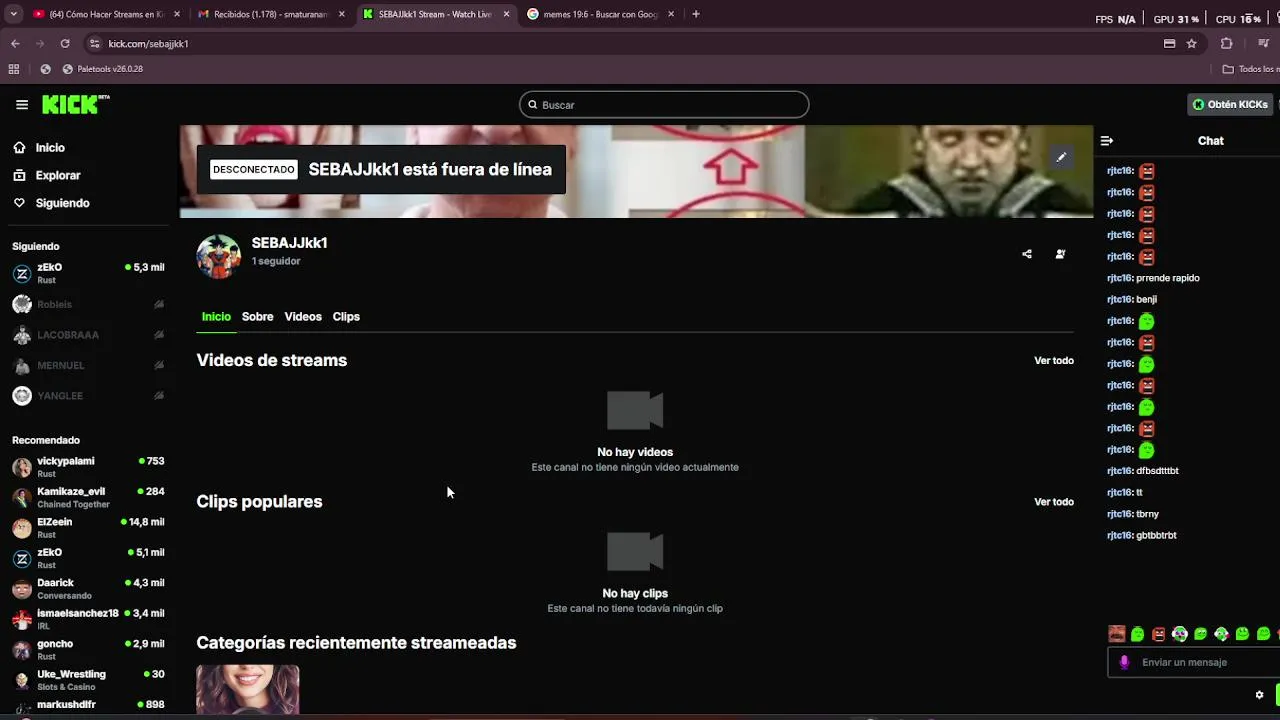Reload the page with browser refresh icon

[x=65, y=44]
